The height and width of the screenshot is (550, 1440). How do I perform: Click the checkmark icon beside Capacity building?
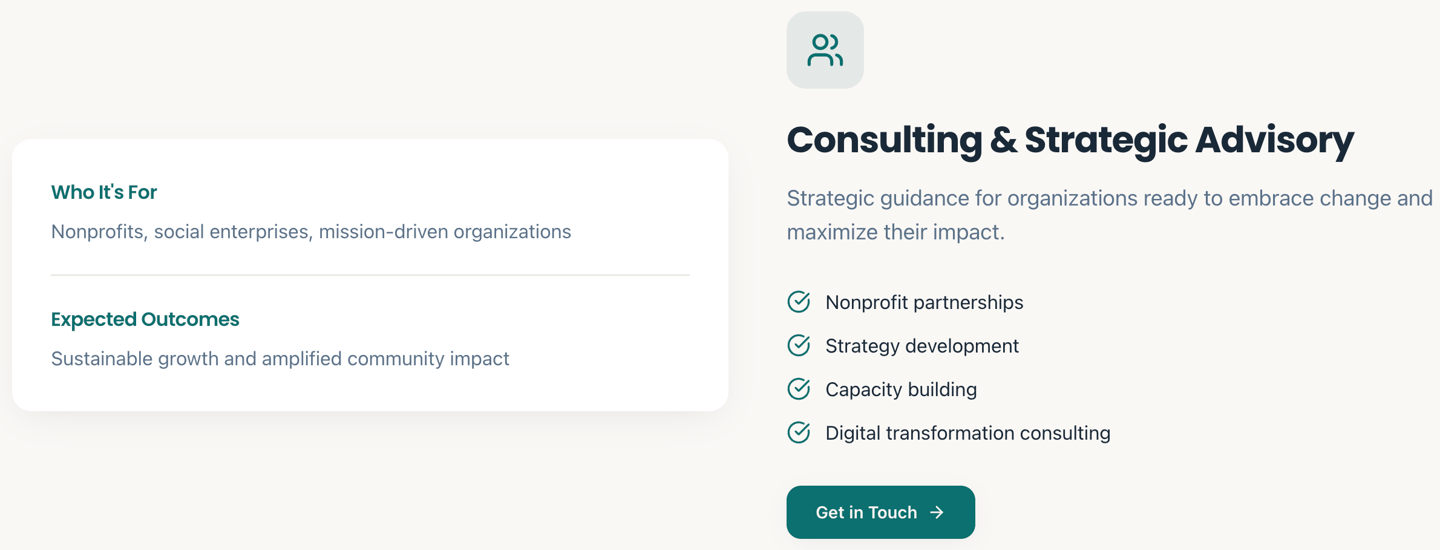click(799, 389)
